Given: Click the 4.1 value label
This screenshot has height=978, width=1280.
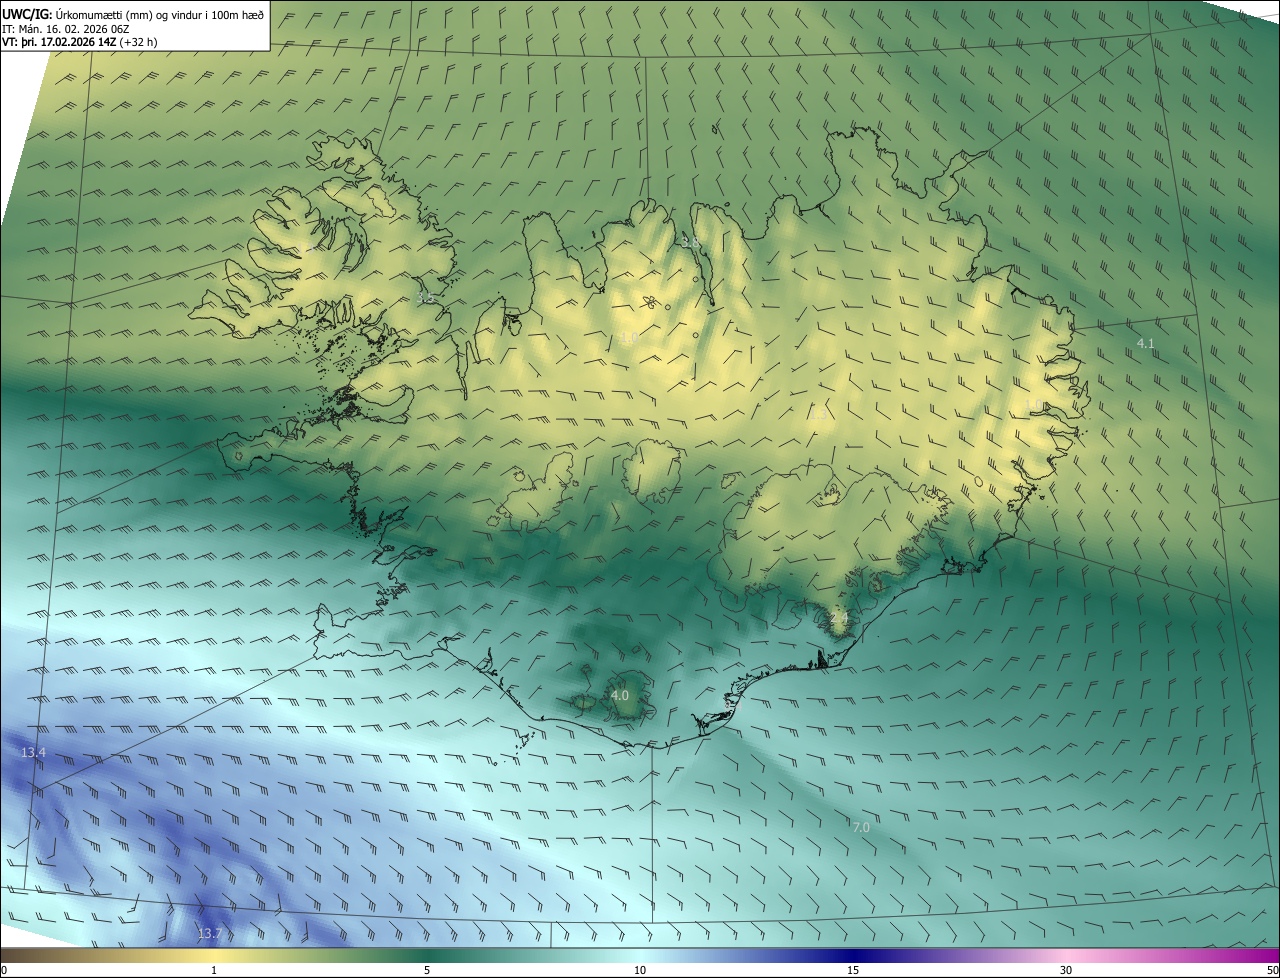Looking at the screenshot, I should click(x=1145, y=343).
